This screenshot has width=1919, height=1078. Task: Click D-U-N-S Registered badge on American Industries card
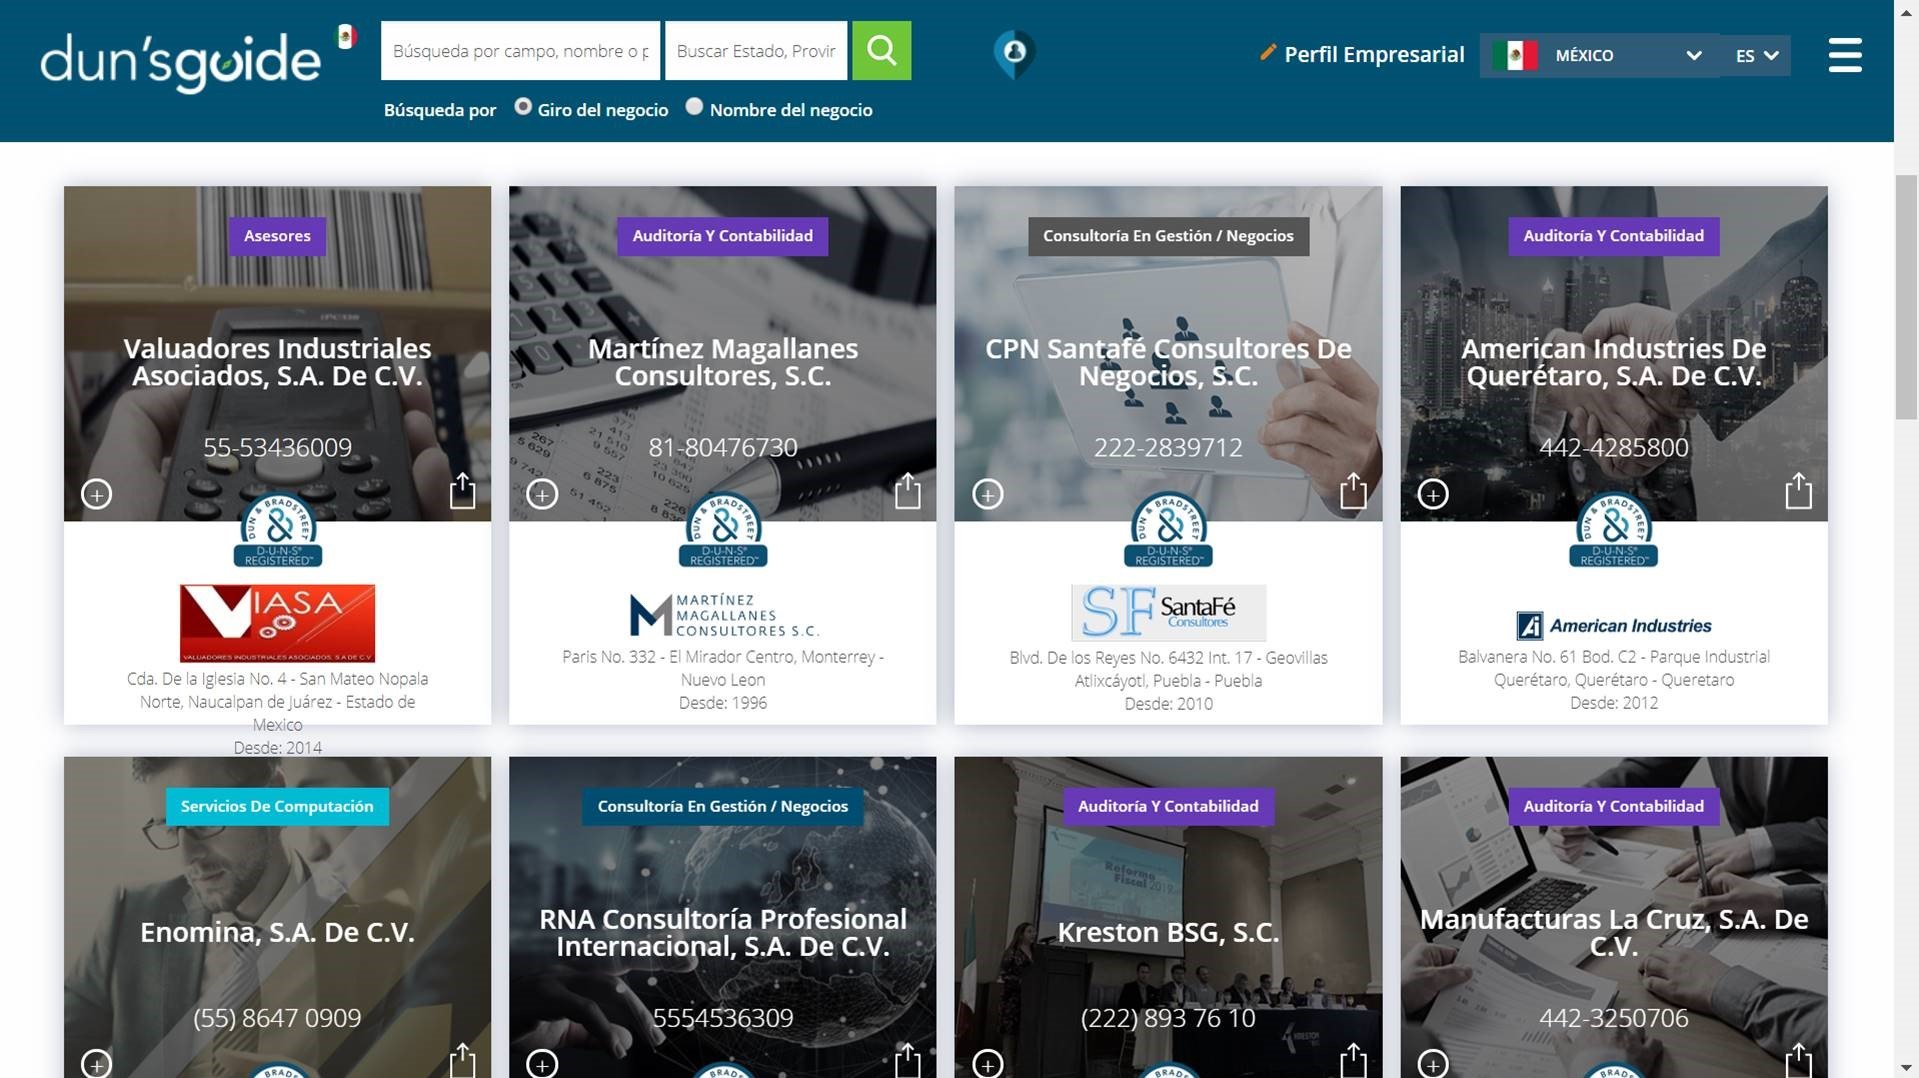pyautogui.click(x=1614, y=530)
